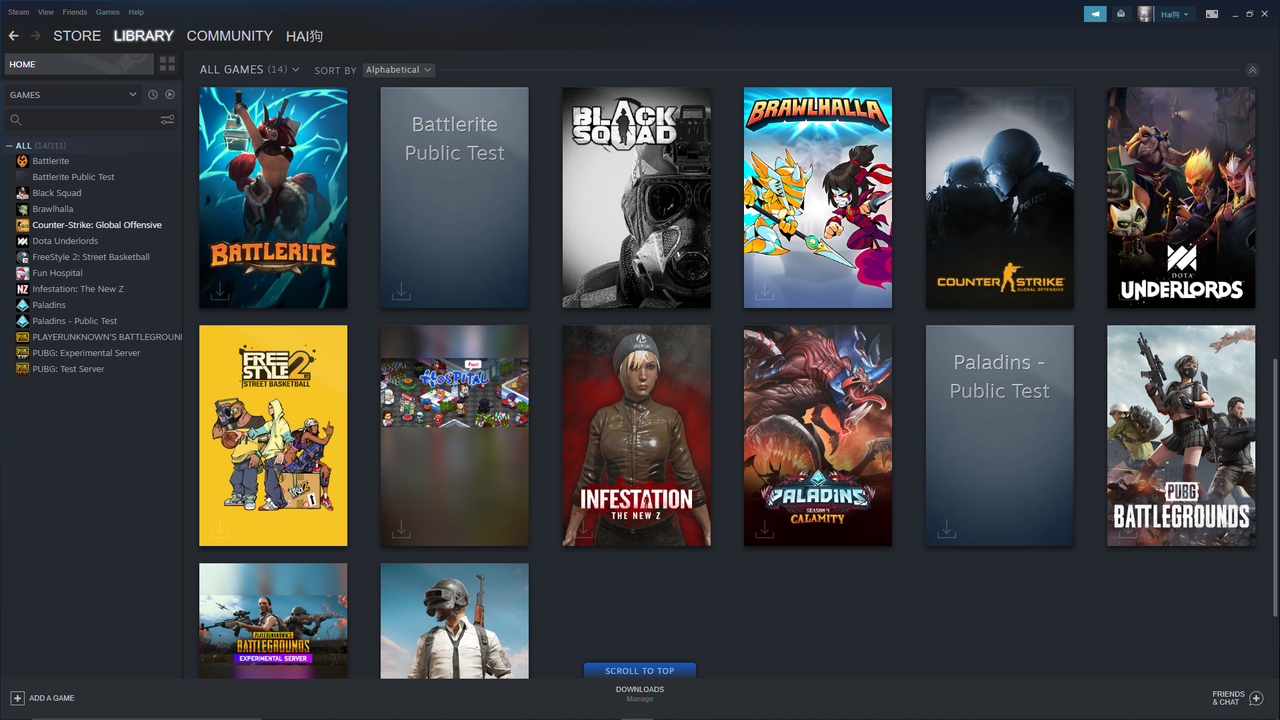This screenshot has height=720, width=1280.
Task: Open the Friends menu
Action: [75, 12]
